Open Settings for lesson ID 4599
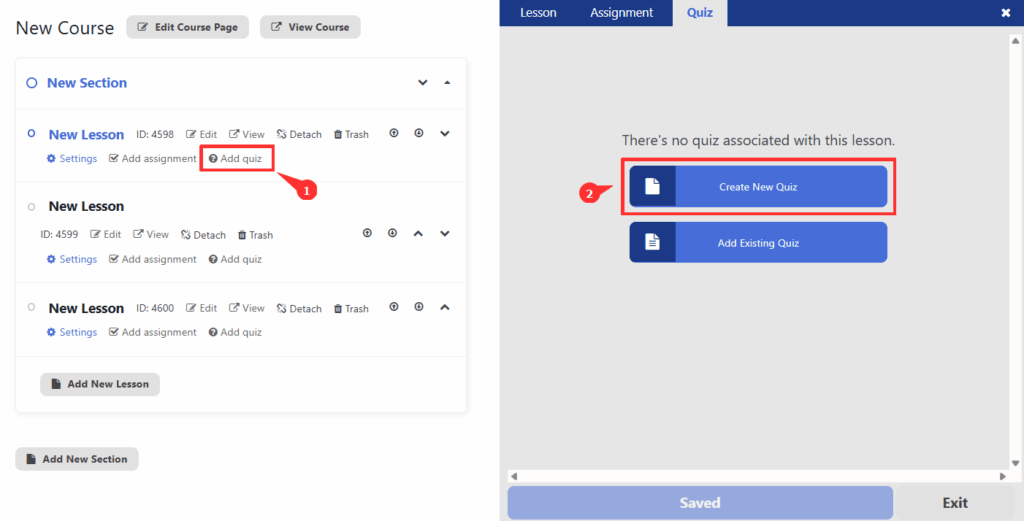Viewport: 1024px width, 521px height. click(x=71, y=260)
